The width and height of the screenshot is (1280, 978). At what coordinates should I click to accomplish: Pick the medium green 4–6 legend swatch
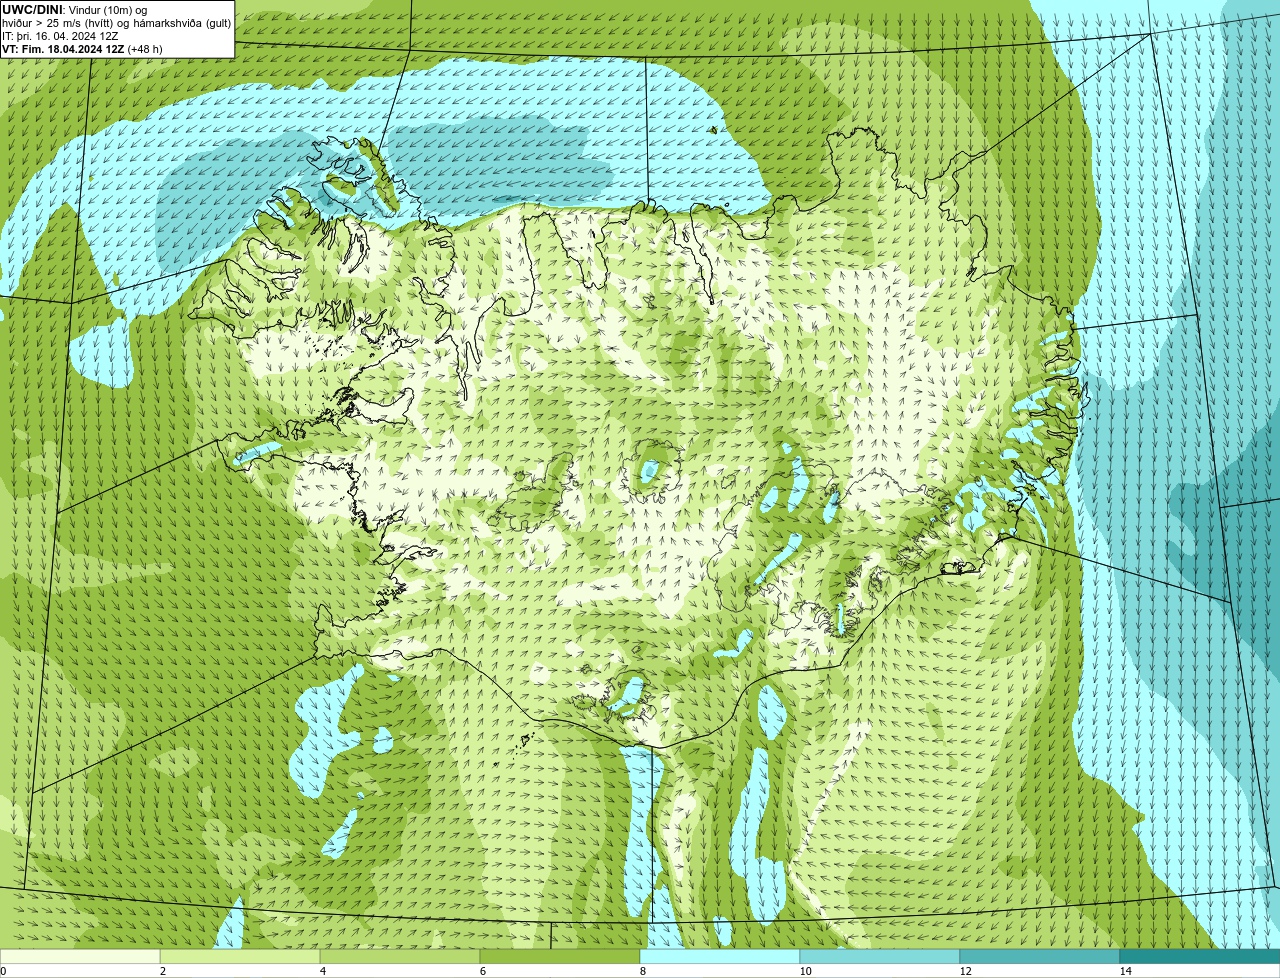pyautogui.click(x=400, y=956)
